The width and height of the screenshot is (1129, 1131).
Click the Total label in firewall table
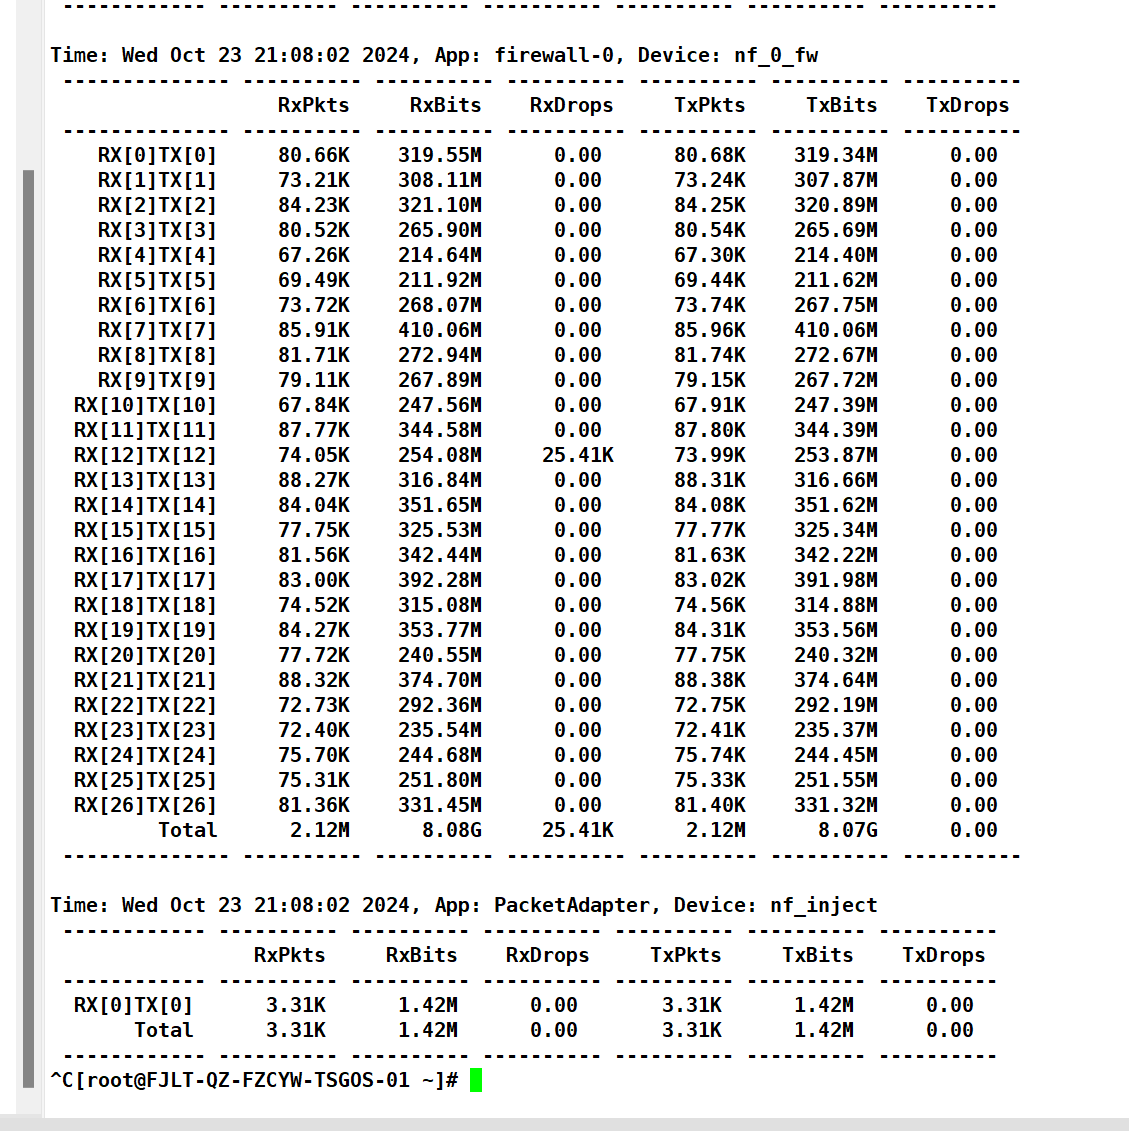(187, 830)
